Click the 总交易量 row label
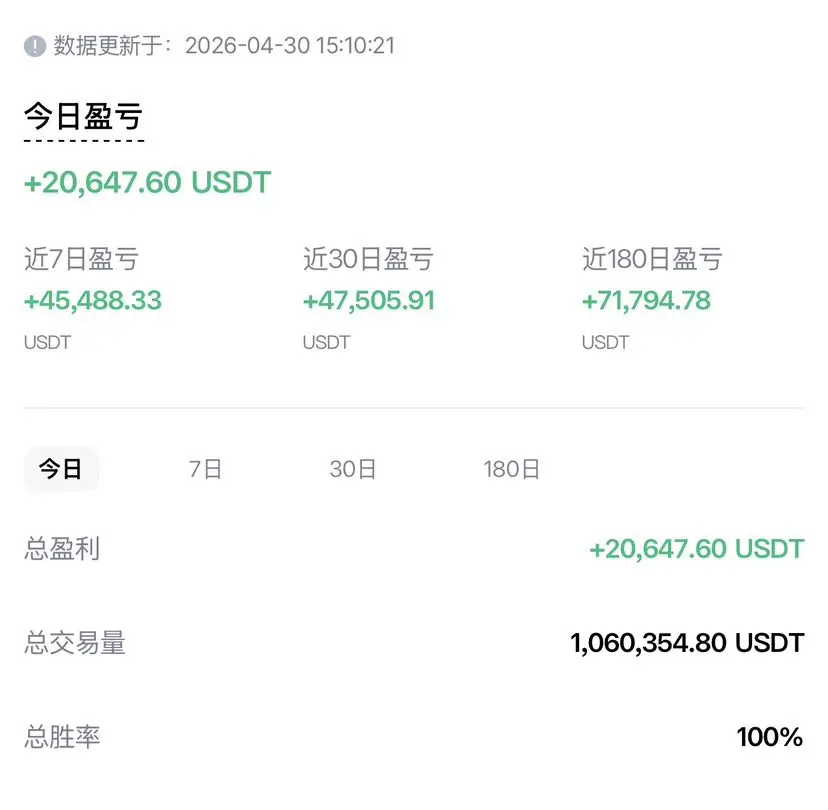 [74, 643]
